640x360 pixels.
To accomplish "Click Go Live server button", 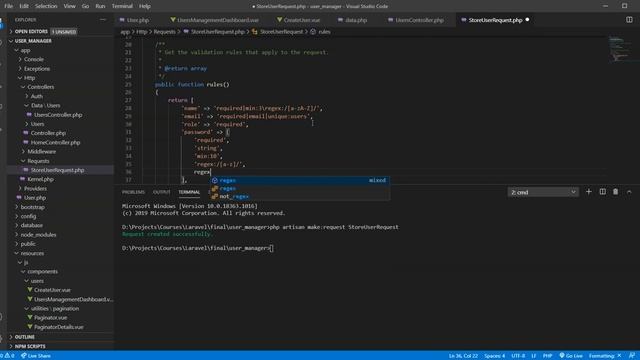I will tap(571, 356).
